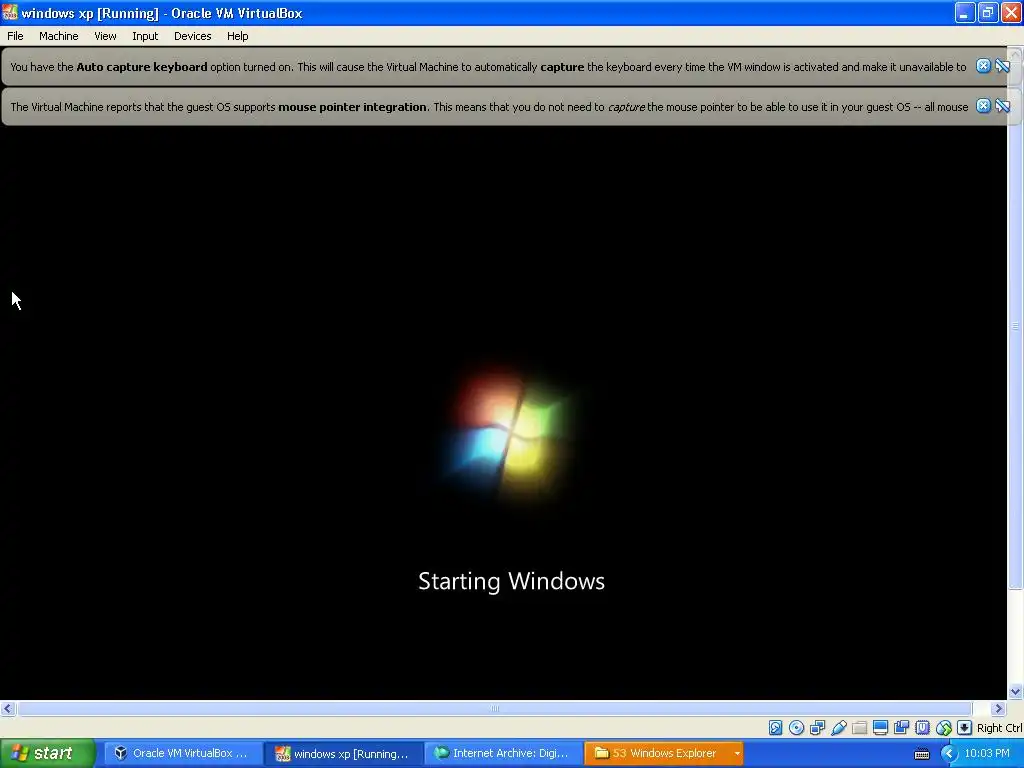Expand hidden system tray icons chevron
The width and height of the screenshot is (1024, 768).
[x=949, y=754]
